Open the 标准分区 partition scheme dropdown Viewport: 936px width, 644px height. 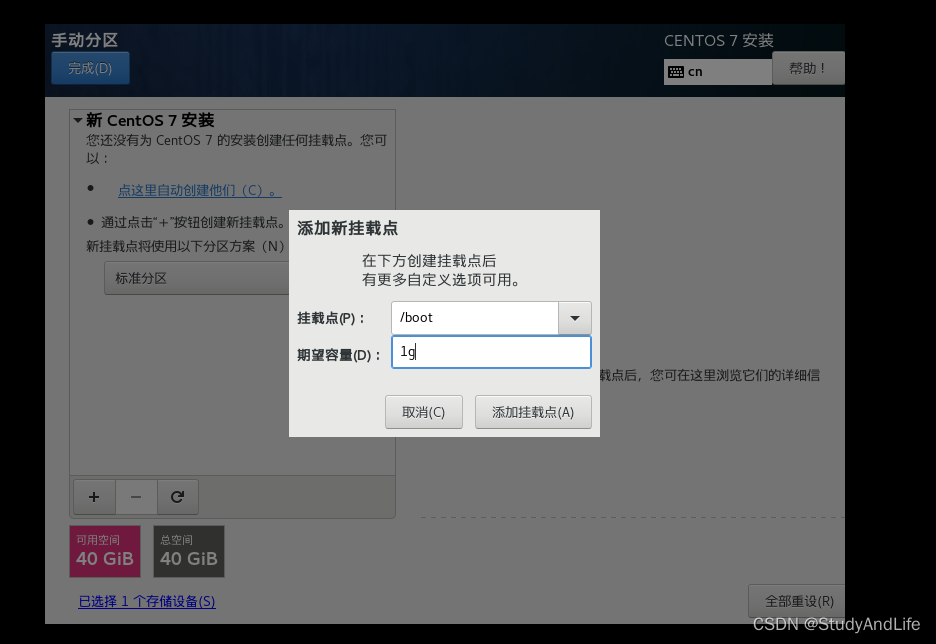197,278
